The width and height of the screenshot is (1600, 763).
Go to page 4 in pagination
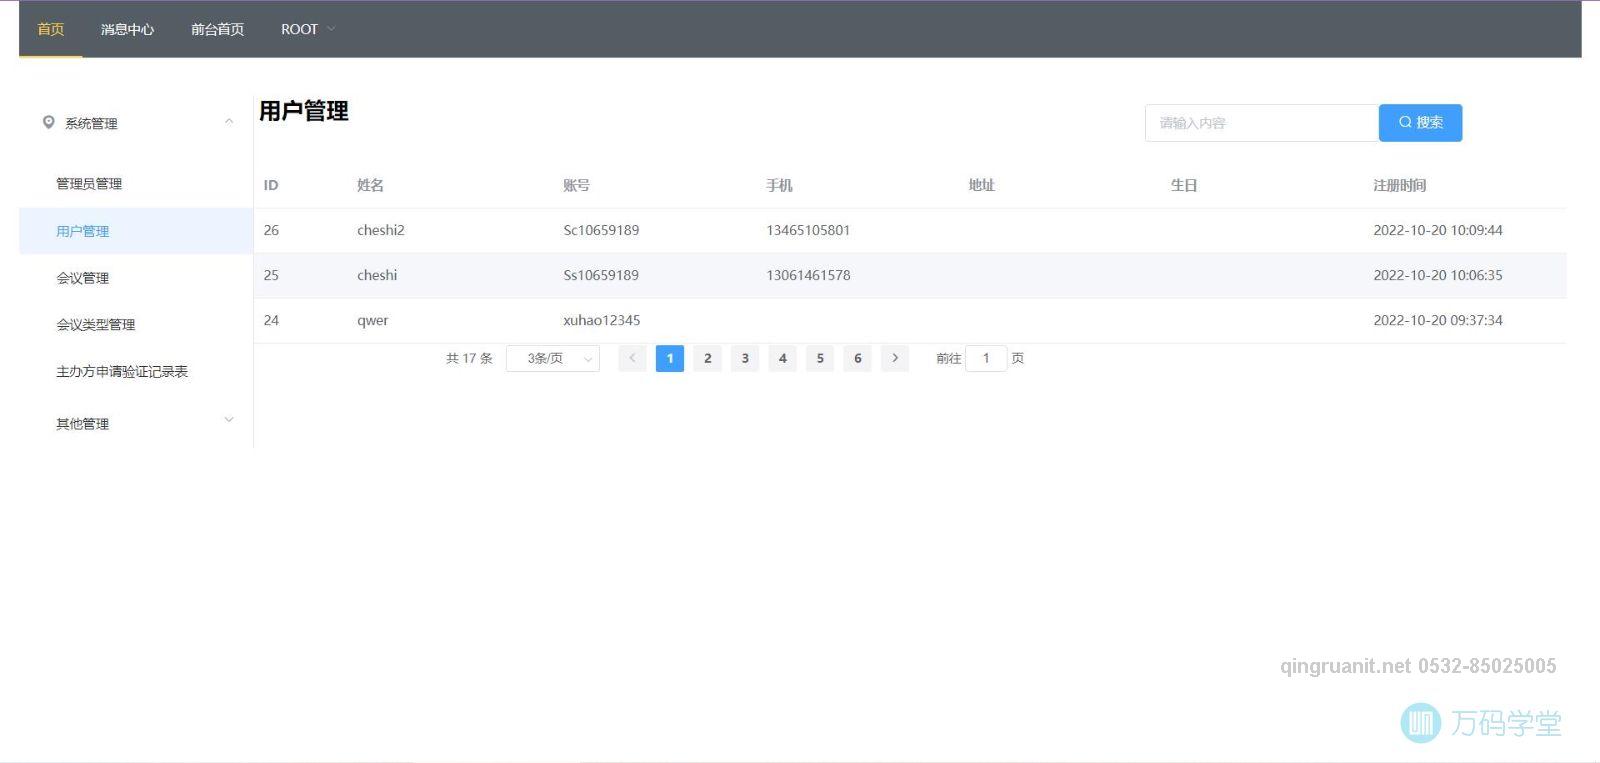[x=782, y=358]
